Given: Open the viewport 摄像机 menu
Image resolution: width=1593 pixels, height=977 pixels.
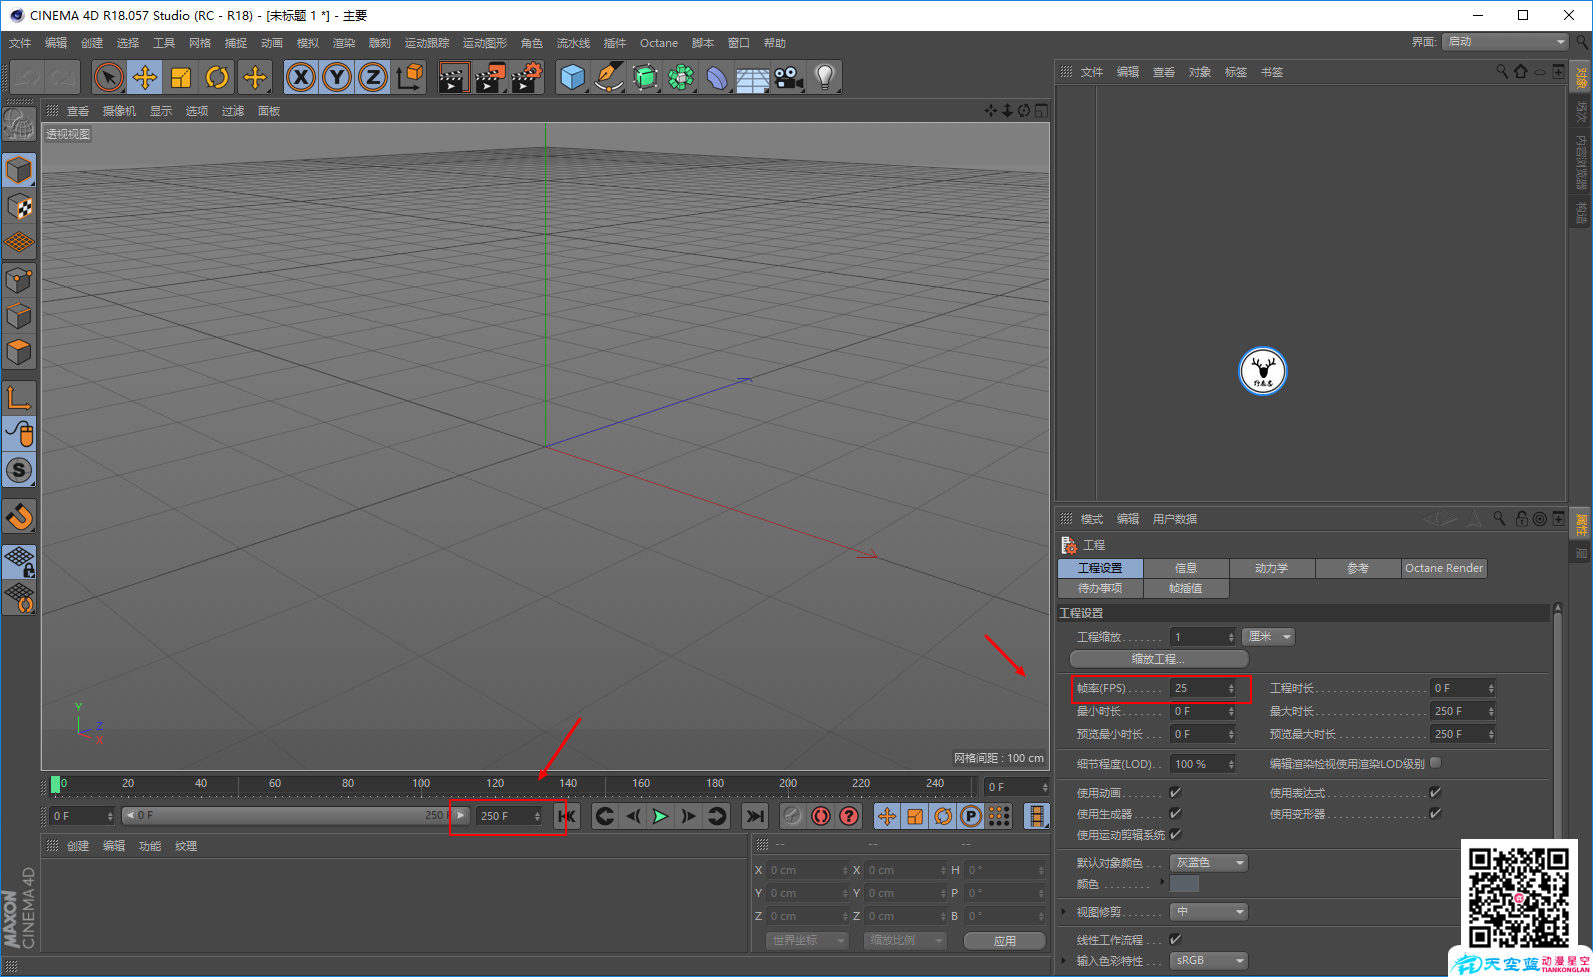Looking at the screenshot, I should click(119, 111).
